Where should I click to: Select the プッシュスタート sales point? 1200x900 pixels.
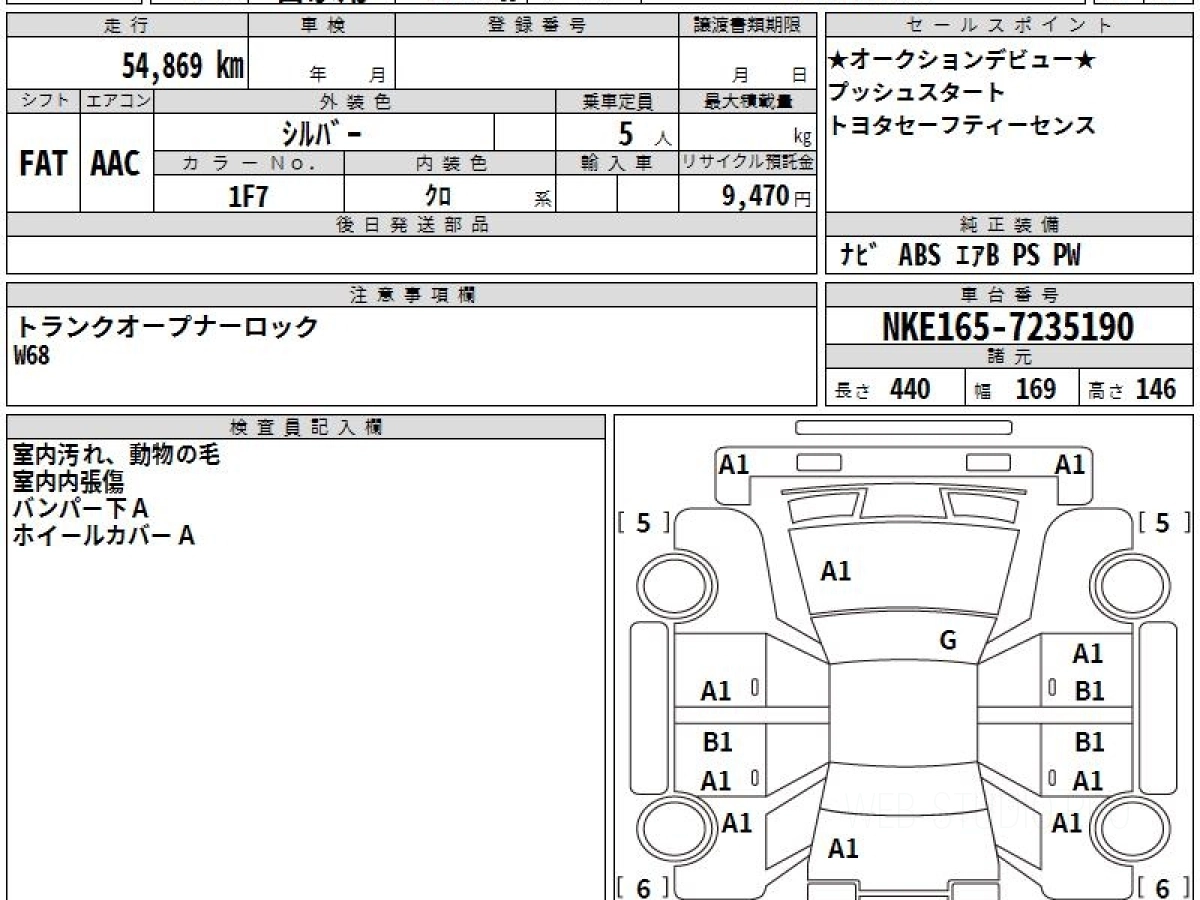pos(917,93)
